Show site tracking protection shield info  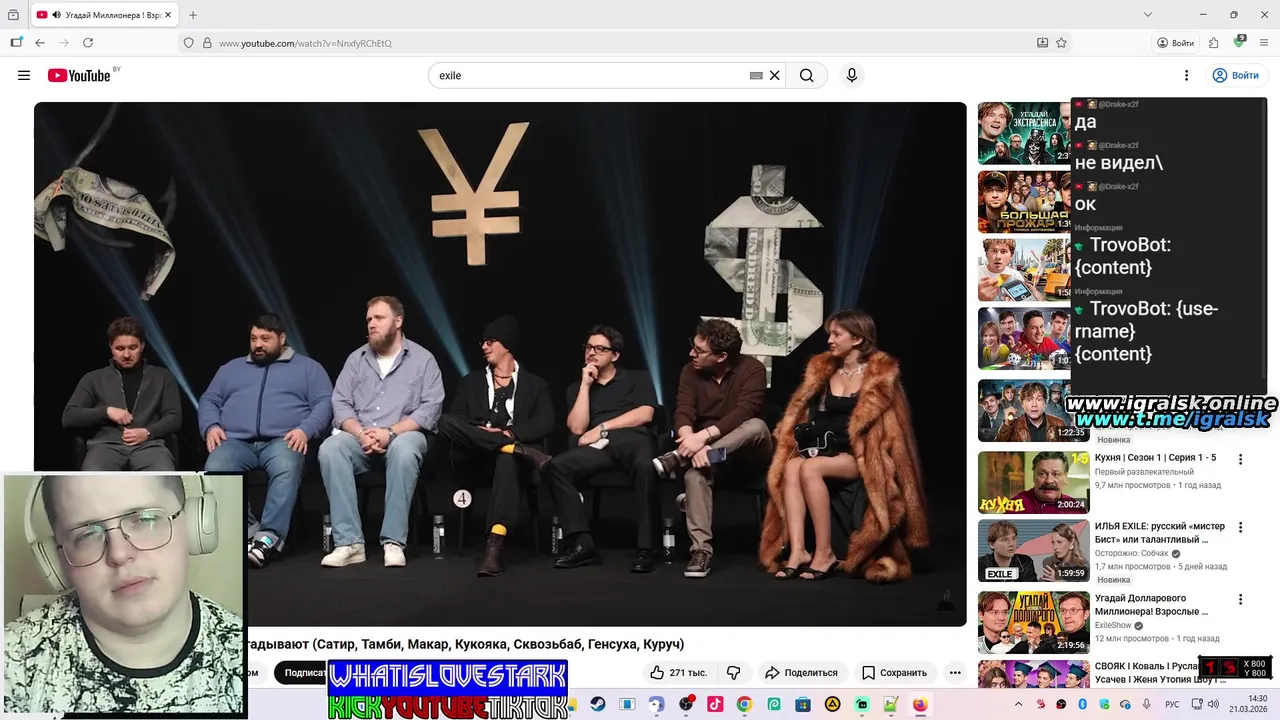pyautogui.click(x=188, y=43)
